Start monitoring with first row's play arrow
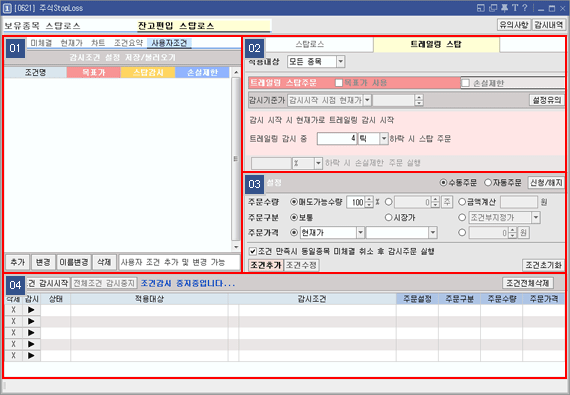This screenshot has height=395, width=570. click(x=31, y=310)
